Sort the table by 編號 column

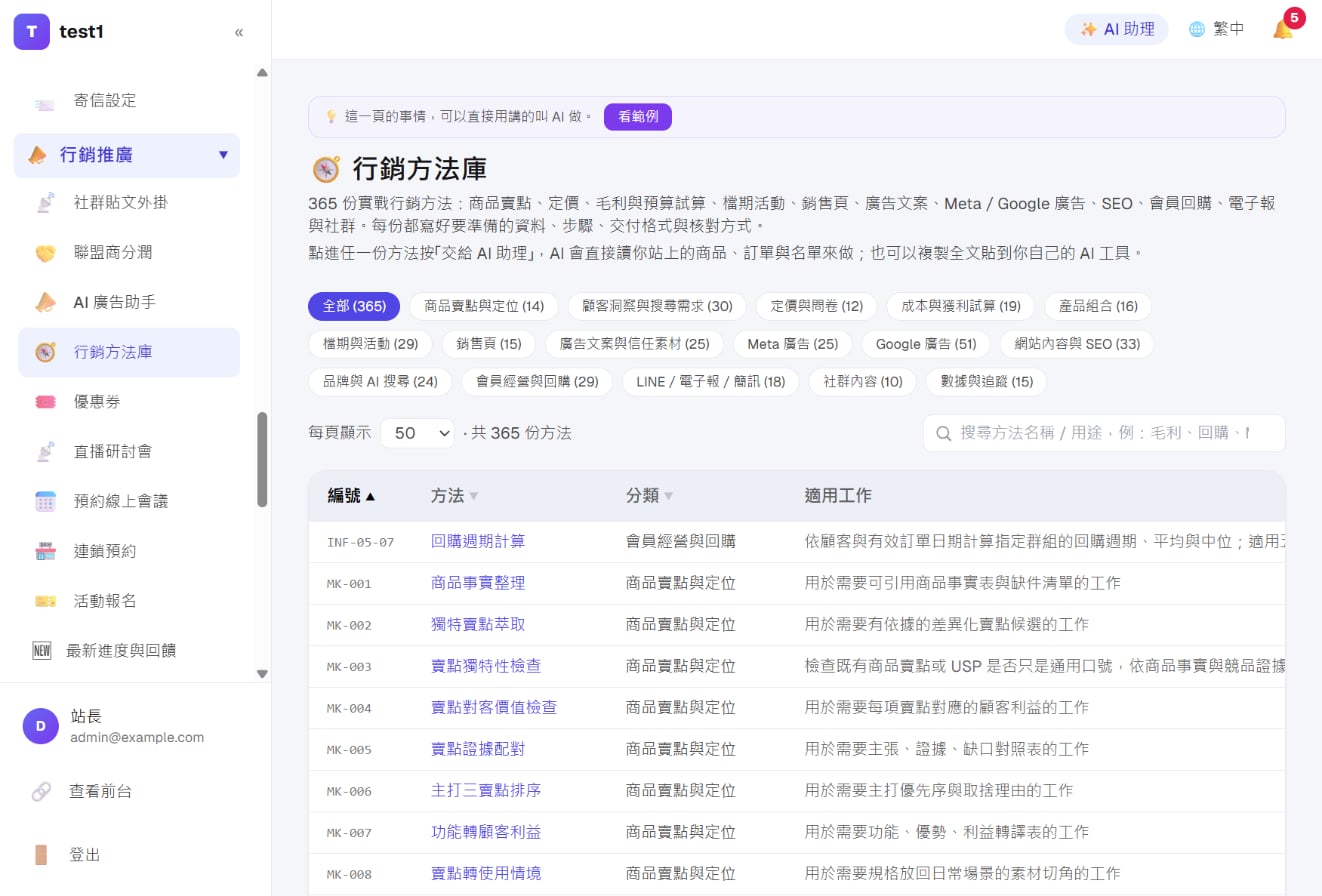click(351, 496)
